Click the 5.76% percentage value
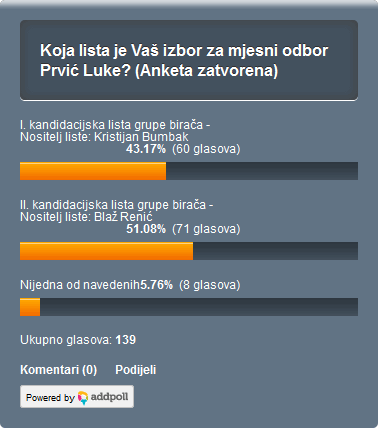Viewport: 378px width, 428px height. (x=156, y=285)
